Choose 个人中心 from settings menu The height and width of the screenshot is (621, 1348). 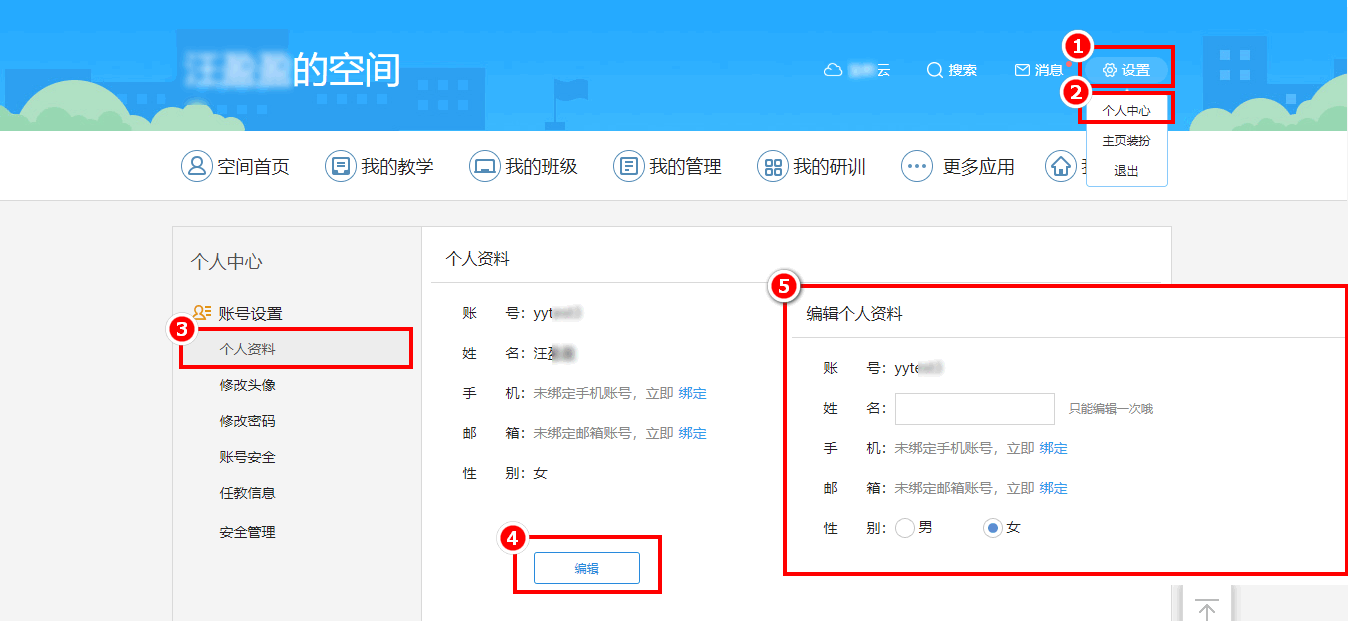click(1126, 111)
